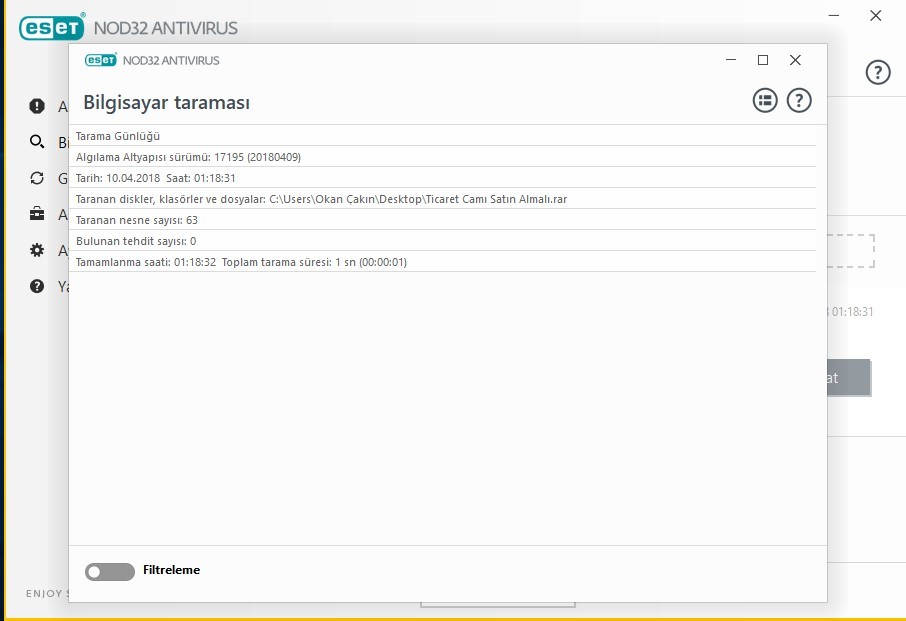Close the main ESET window
906x621 pixels.
pos(875,16)
